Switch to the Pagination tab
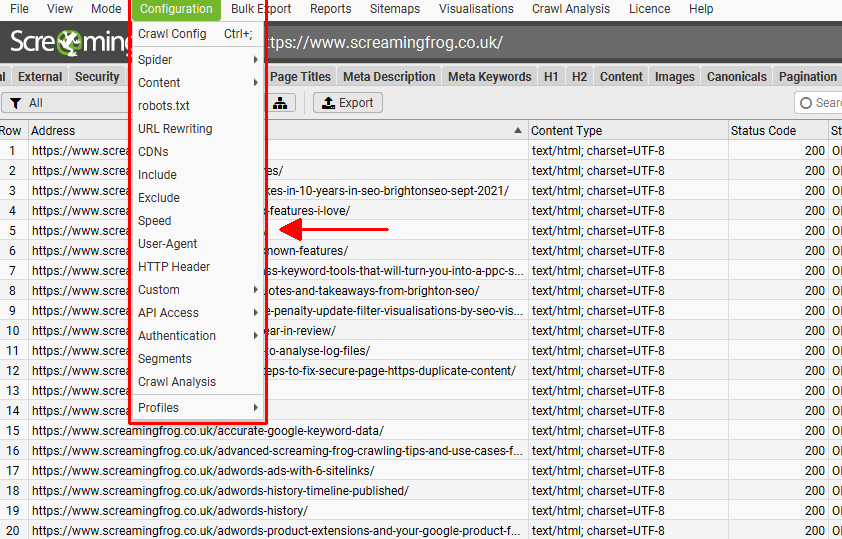The image size is (842, 539). coord(808,77)
